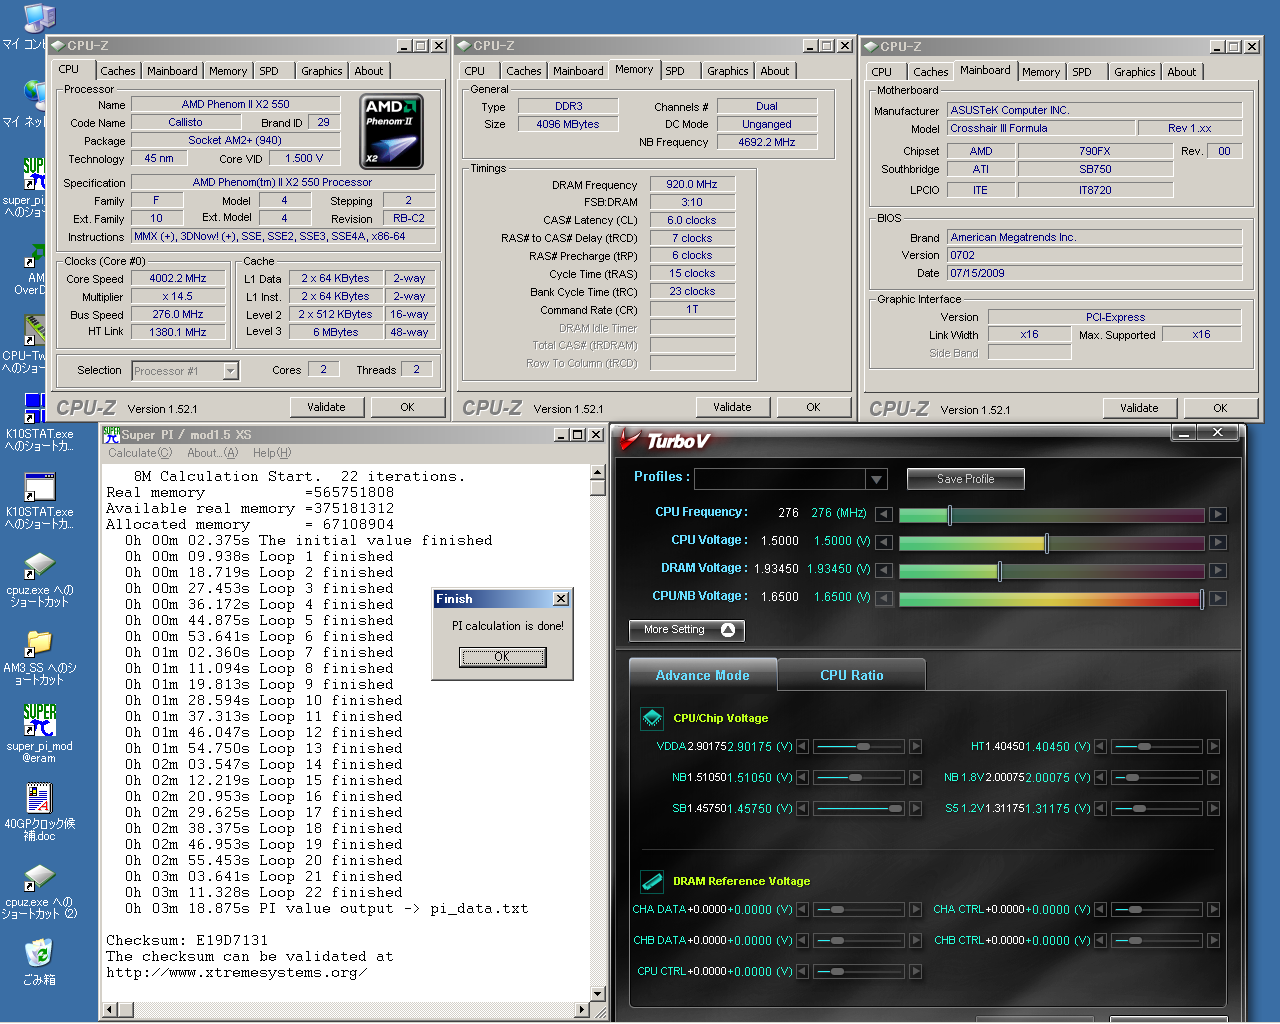Screen dimensions: 1280x1024
Task: Click OK in the left CPU-Z CPU window
Action: [407, 407]
